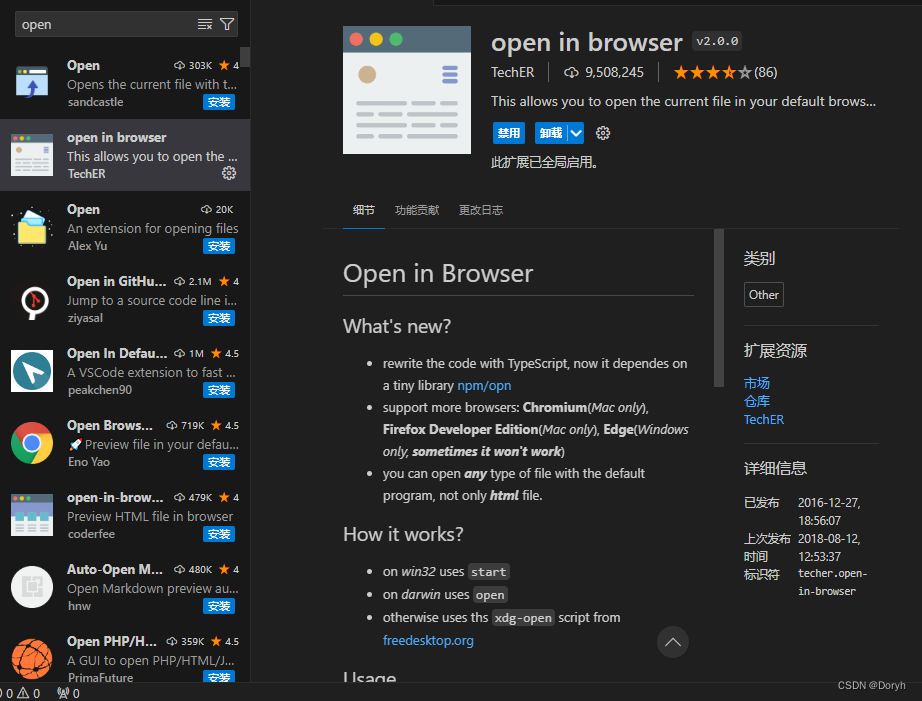Open the npm/opn link
This screenshot has height=701, width=922.
click(484, 386)
